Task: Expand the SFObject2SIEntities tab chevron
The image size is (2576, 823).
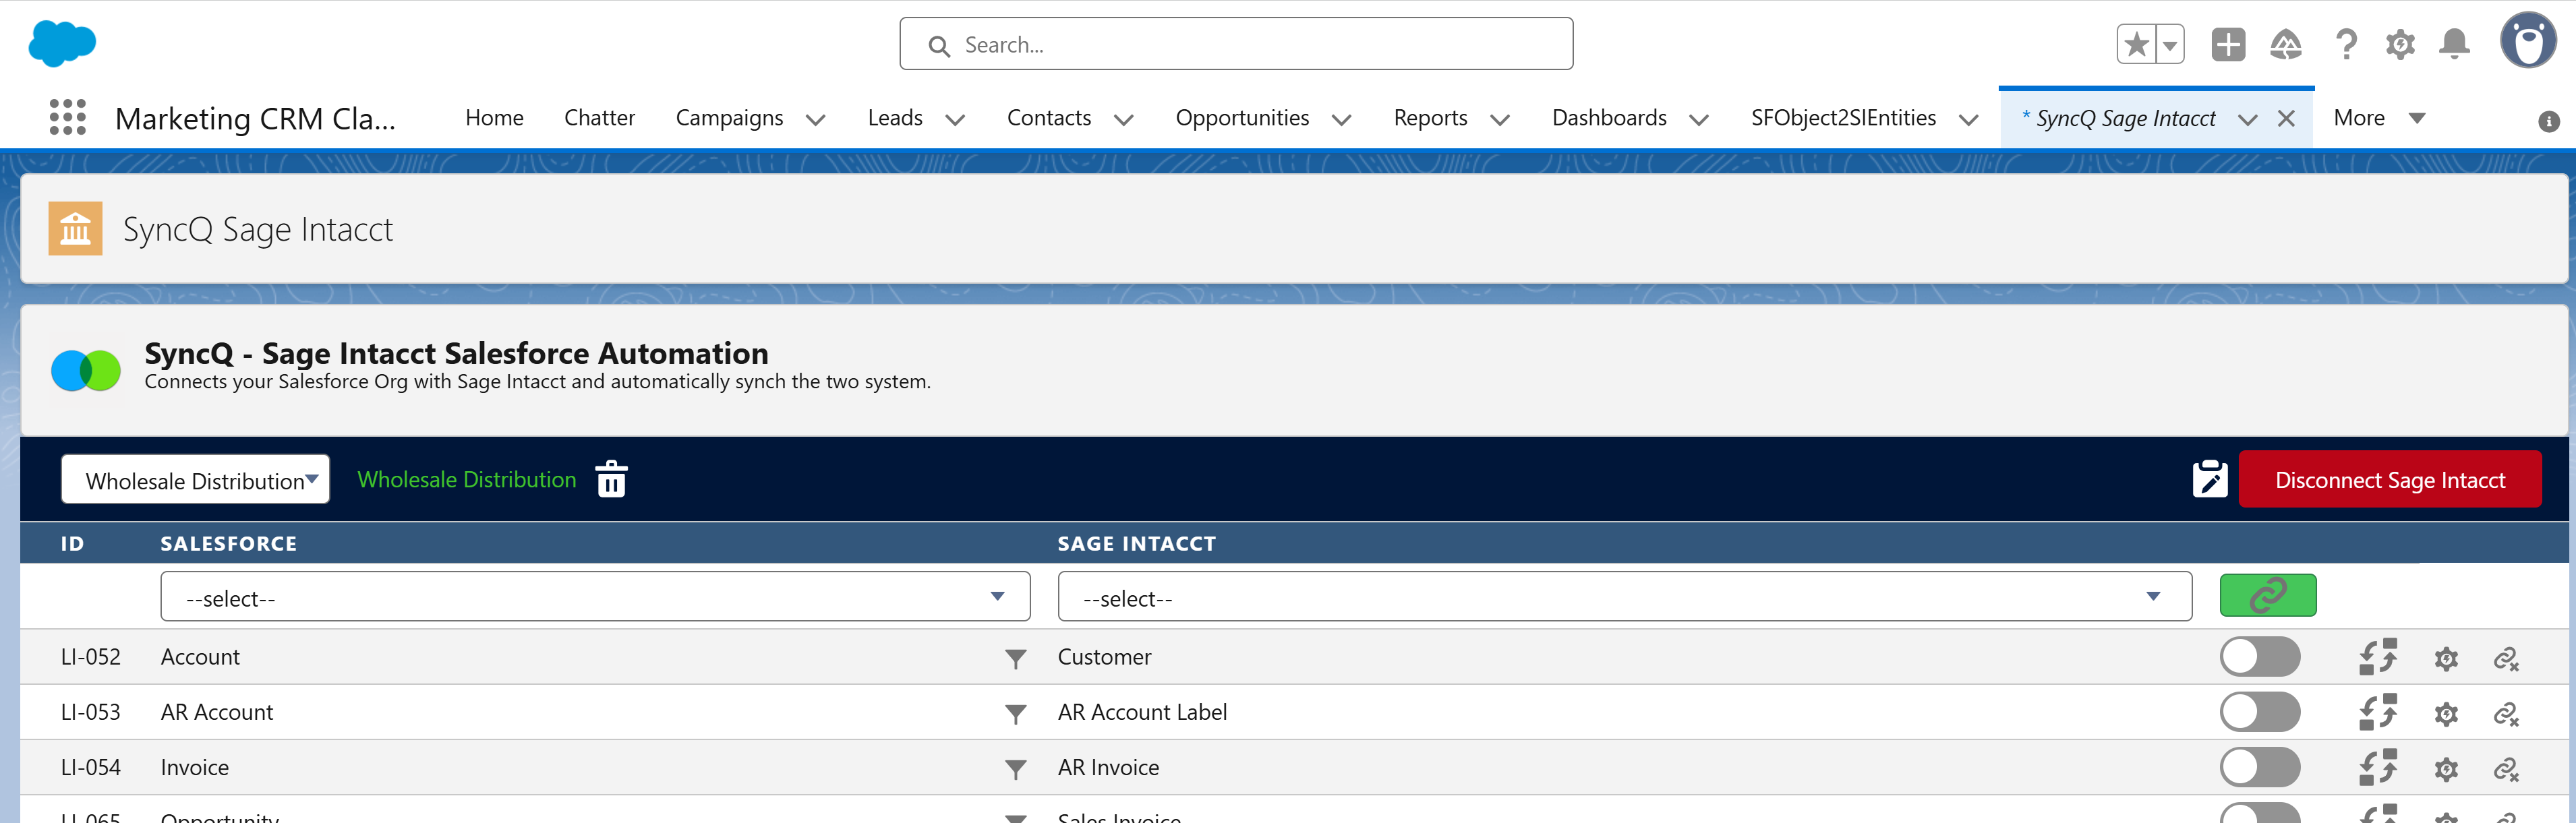Action: [x=1969, y=120]
